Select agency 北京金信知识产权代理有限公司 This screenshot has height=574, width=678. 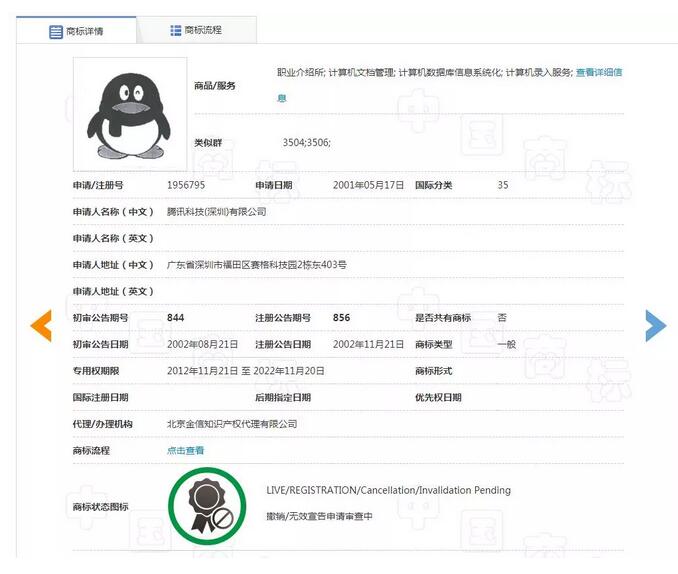(232, 424)
